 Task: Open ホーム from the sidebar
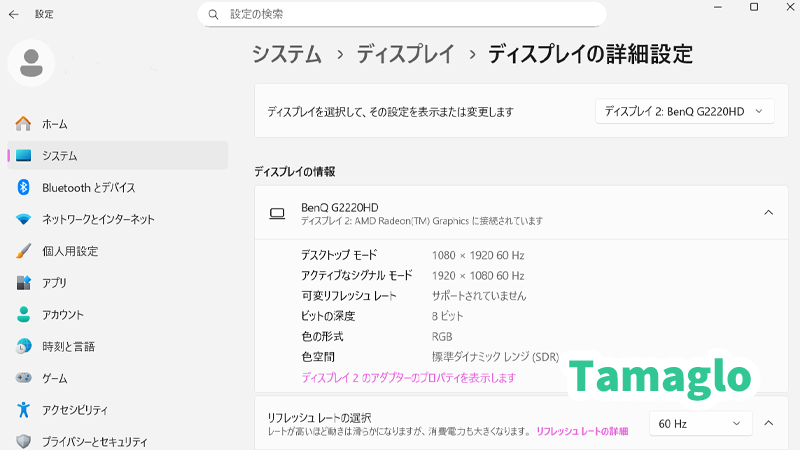(x=55, y=124)
